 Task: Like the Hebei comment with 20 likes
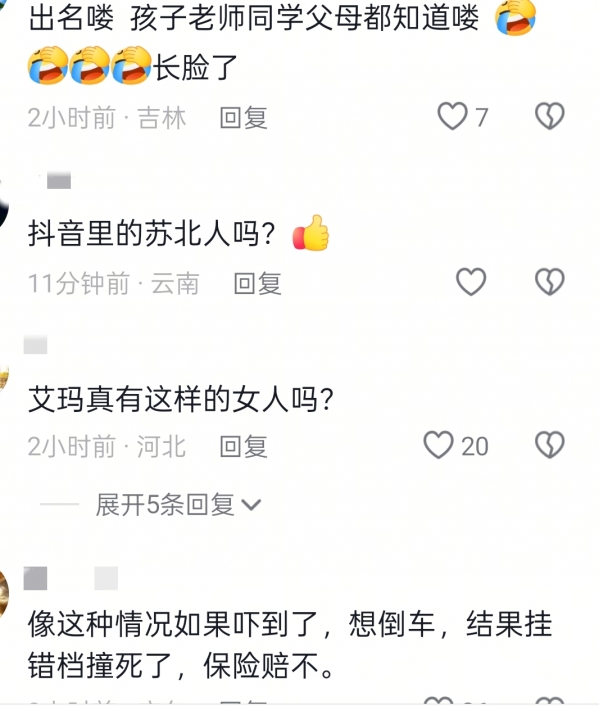point(438,445)
